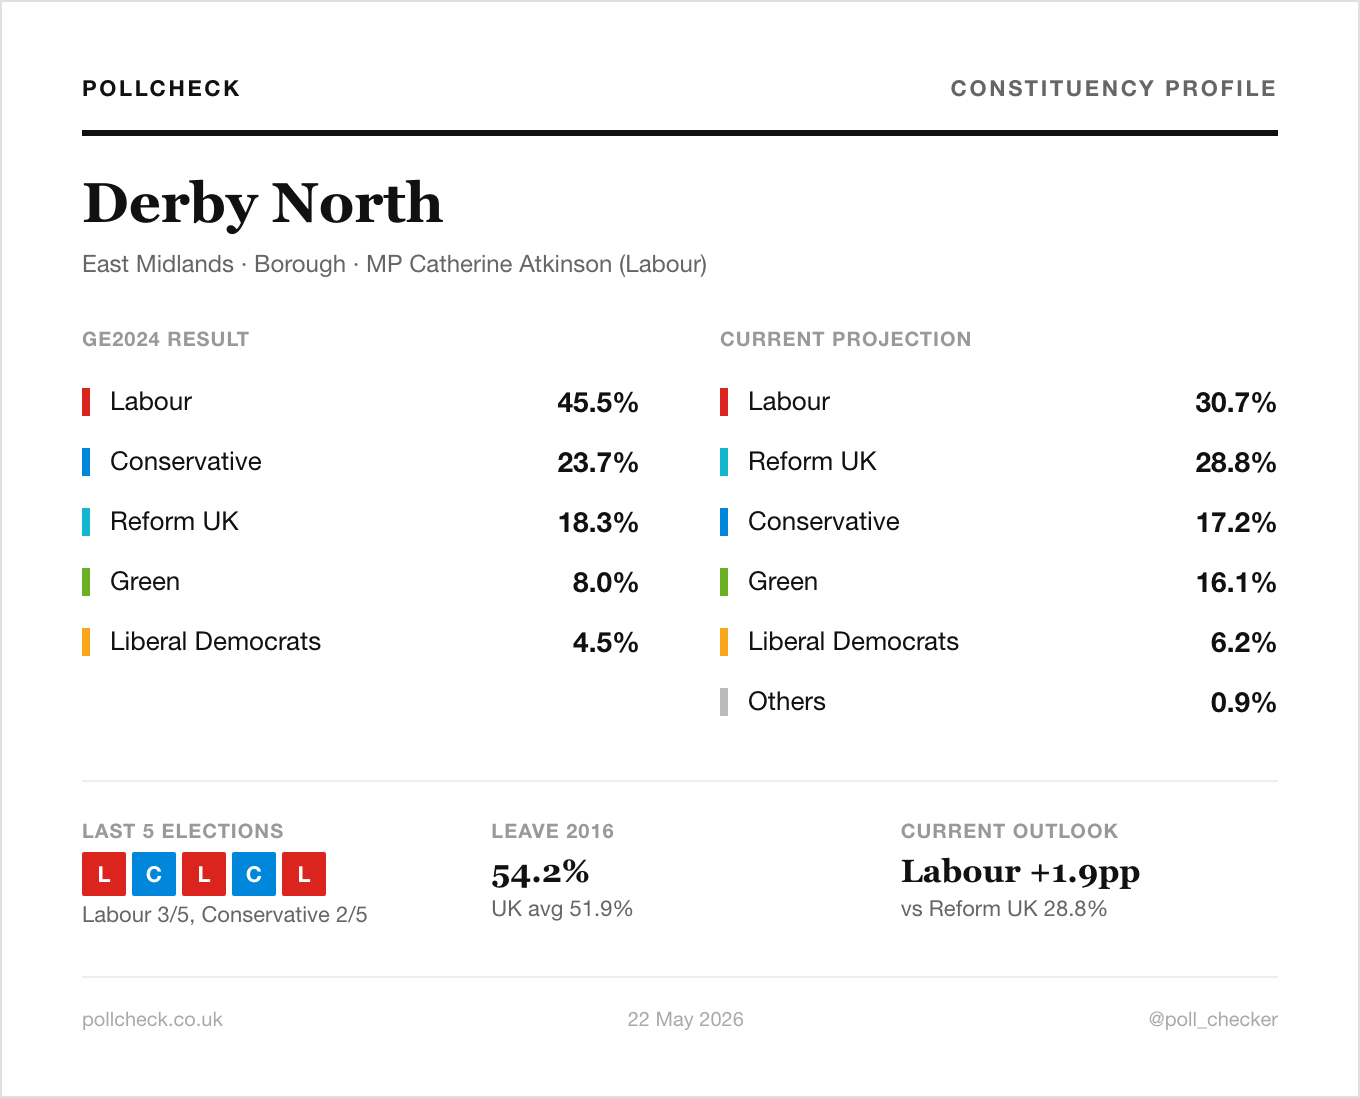The height and width of the screenshot is (1098, 1360).
Task: Click the first blue C election badge
Action: [x=154, y=874]
